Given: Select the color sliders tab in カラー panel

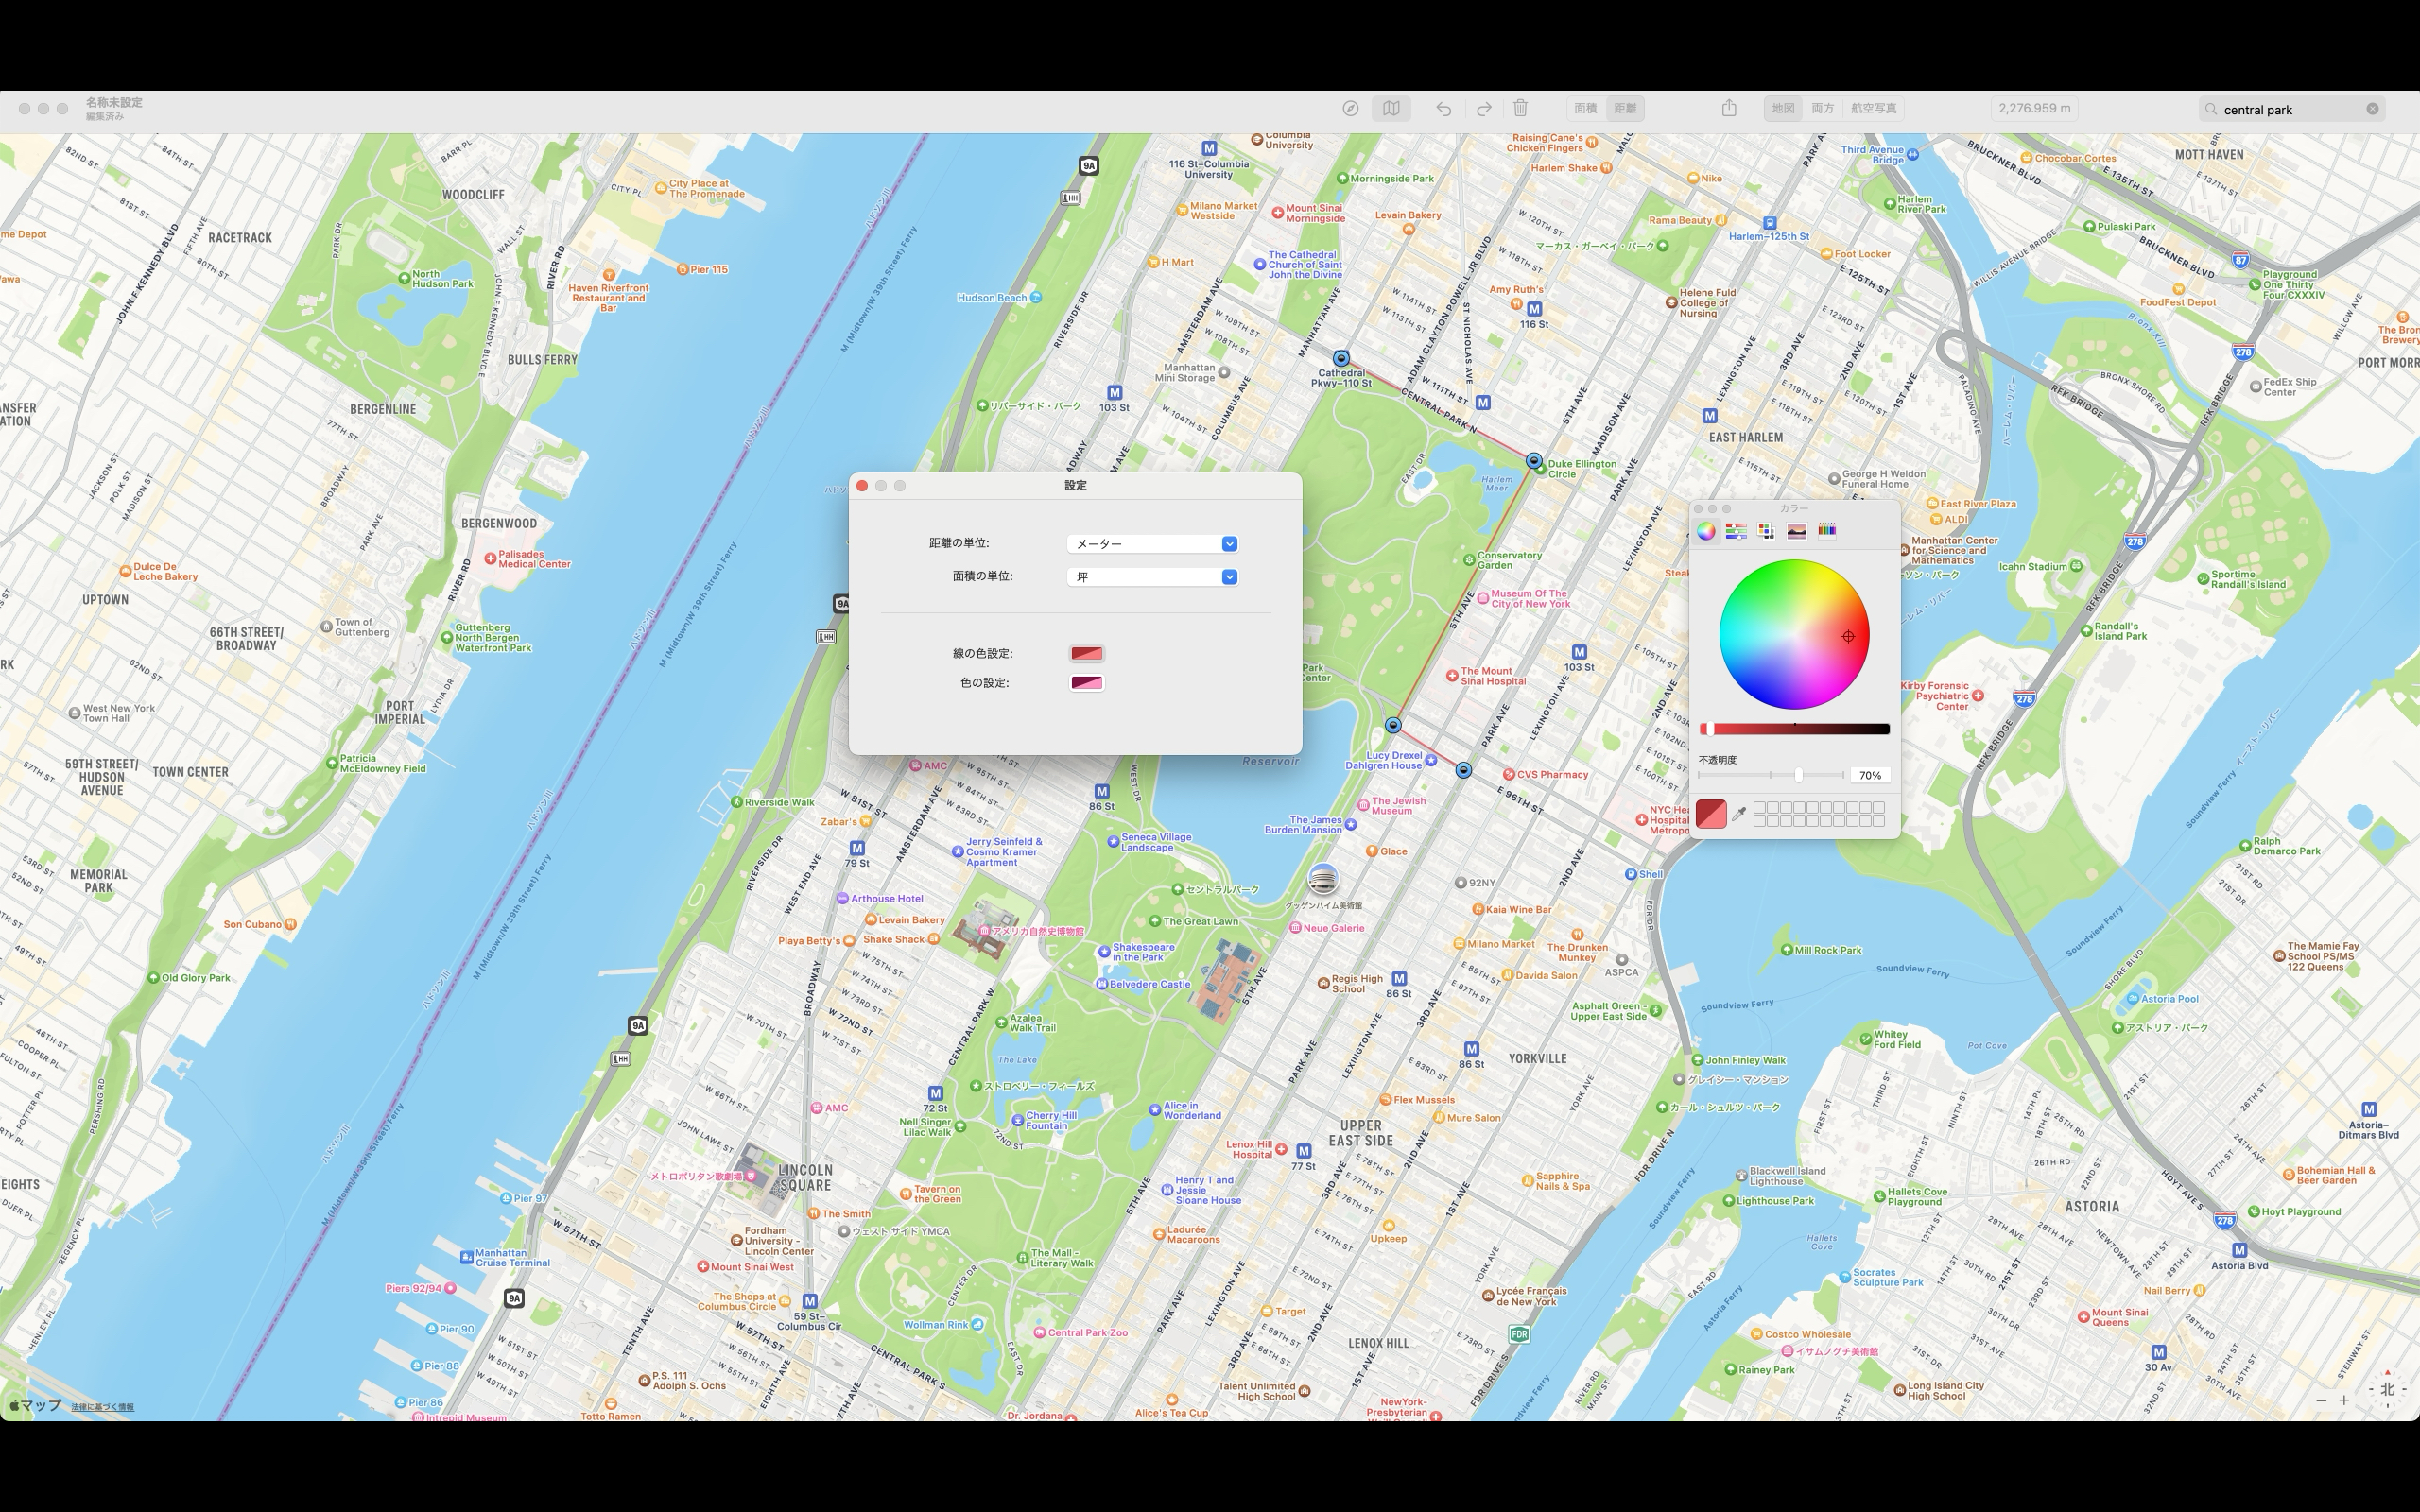Looking at the screenshot, I should [1736, 531].
